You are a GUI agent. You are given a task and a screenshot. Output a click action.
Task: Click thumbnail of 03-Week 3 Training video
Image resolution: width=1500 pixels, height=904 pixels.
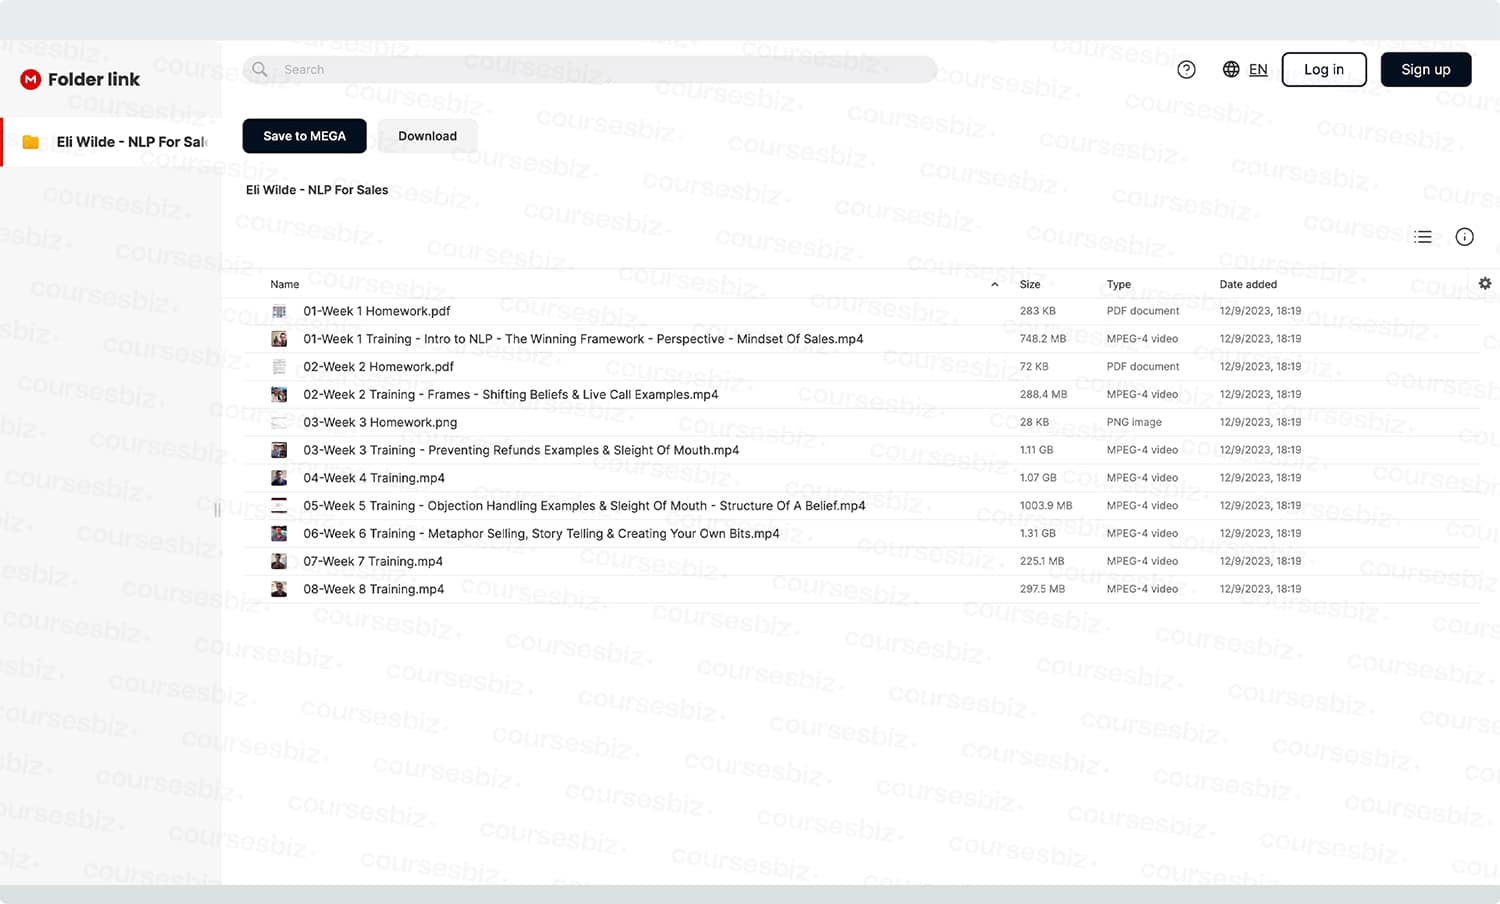tap(279, 450)
